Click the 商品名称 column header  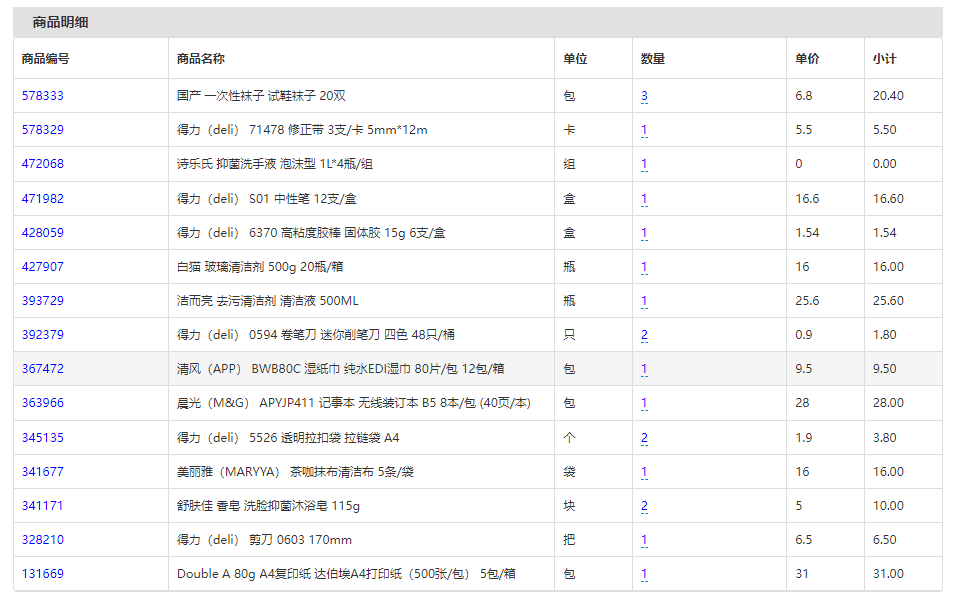[201, 59]
